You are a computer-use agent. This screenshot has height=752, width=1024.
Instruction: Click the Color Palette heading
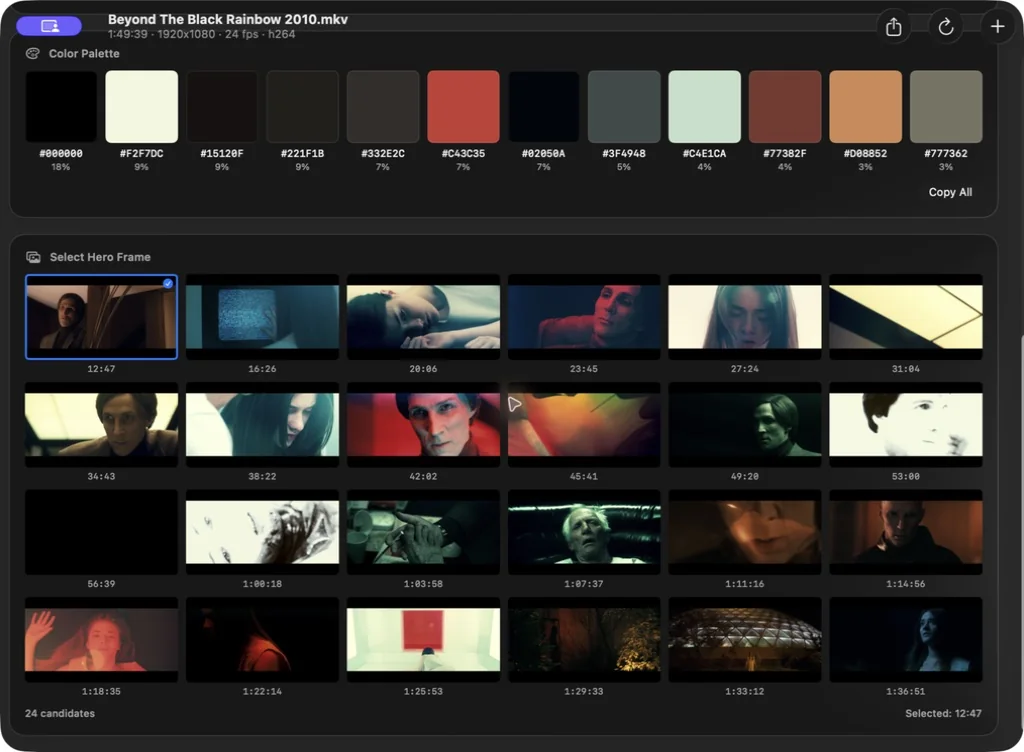point(84,54)
